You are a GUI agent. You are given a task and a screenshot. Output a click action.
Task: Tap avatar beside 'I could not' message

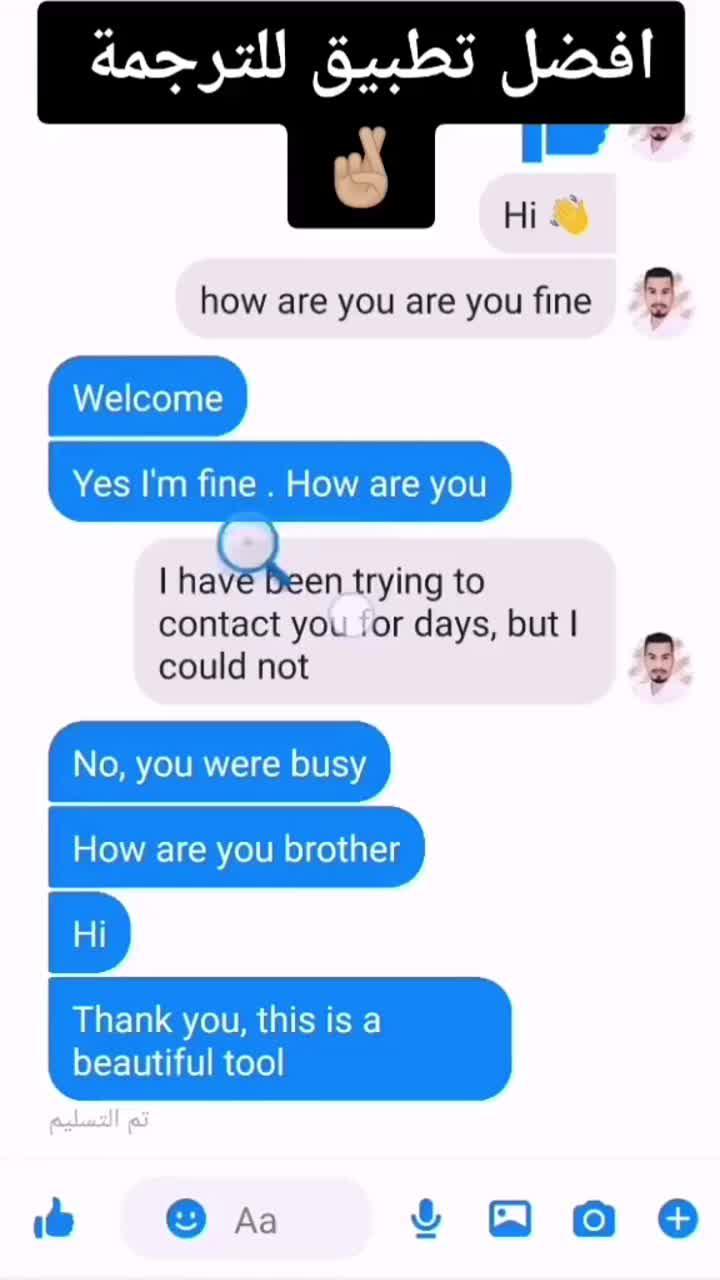(x=659, y=665)
